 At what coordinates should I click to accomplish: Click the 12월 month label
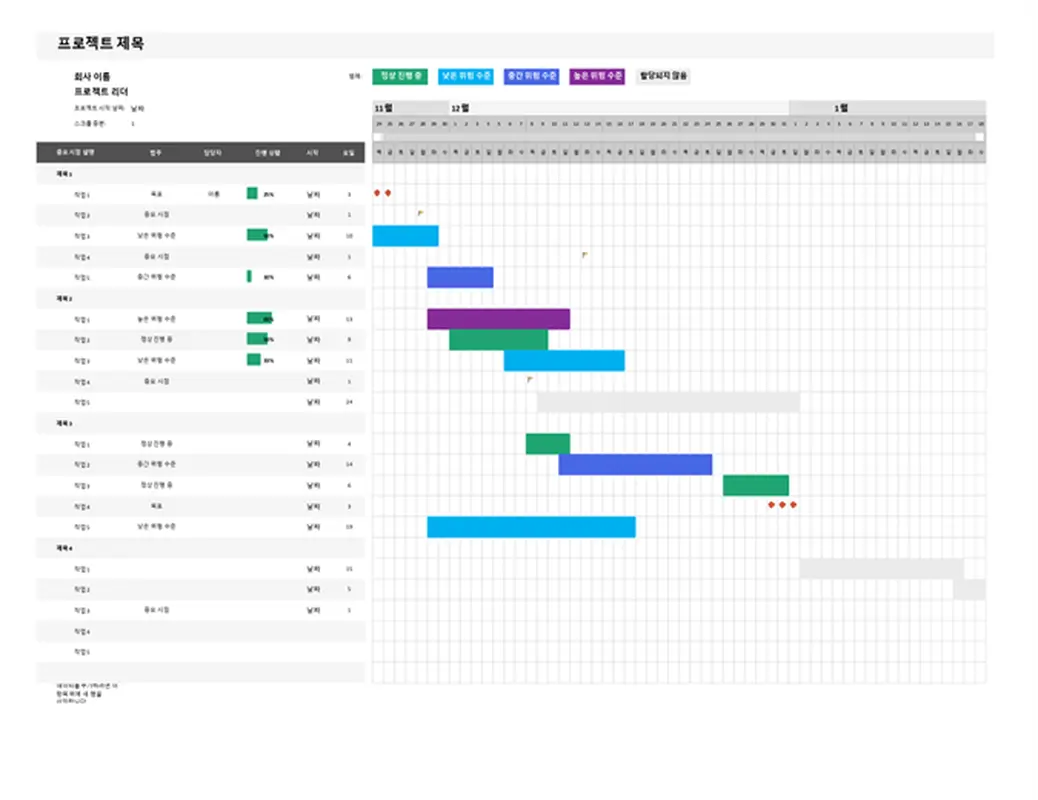pos(460,108)
